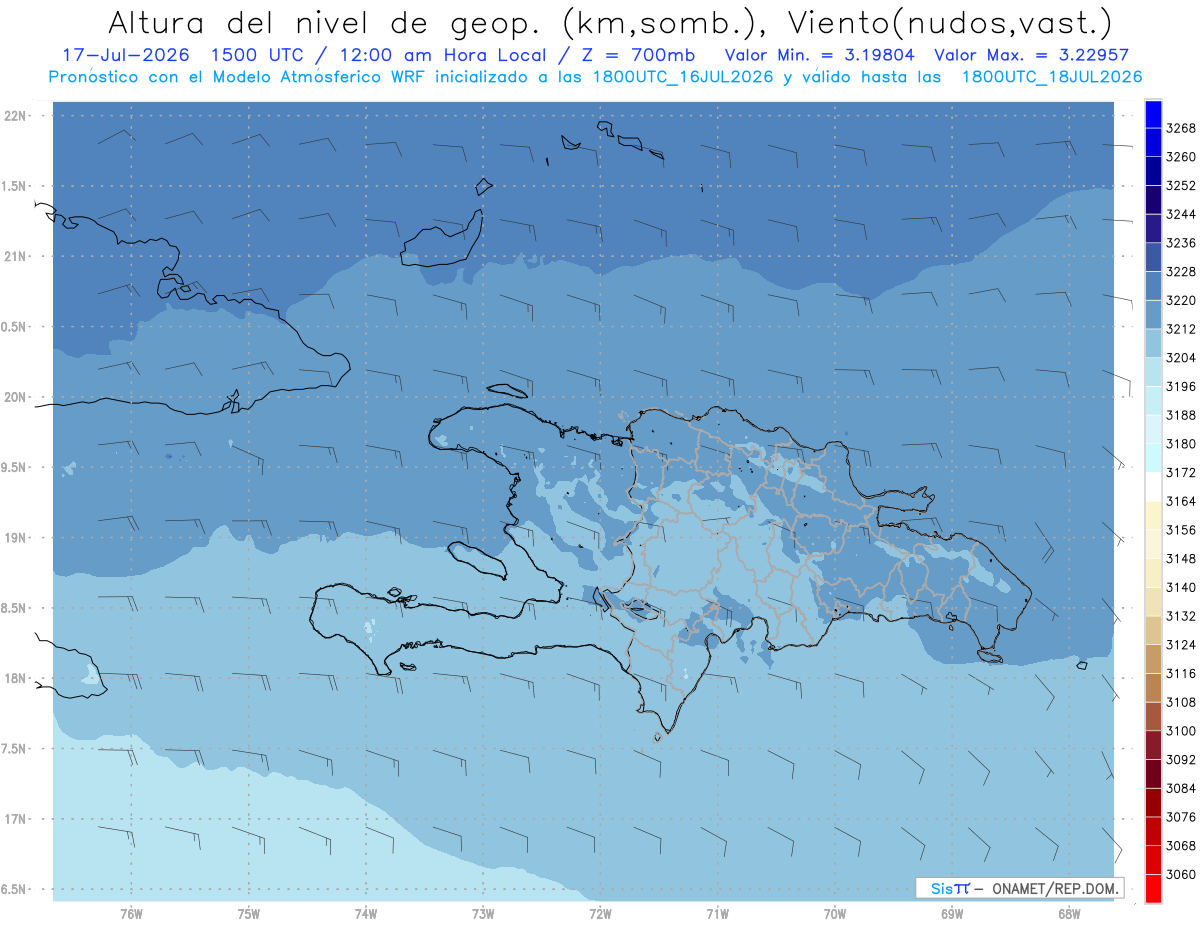Image resolution: width=1200 pixels, height=927 pixels.
Task: Click the '69W' longitude label
Action: [x=952, y=914]
